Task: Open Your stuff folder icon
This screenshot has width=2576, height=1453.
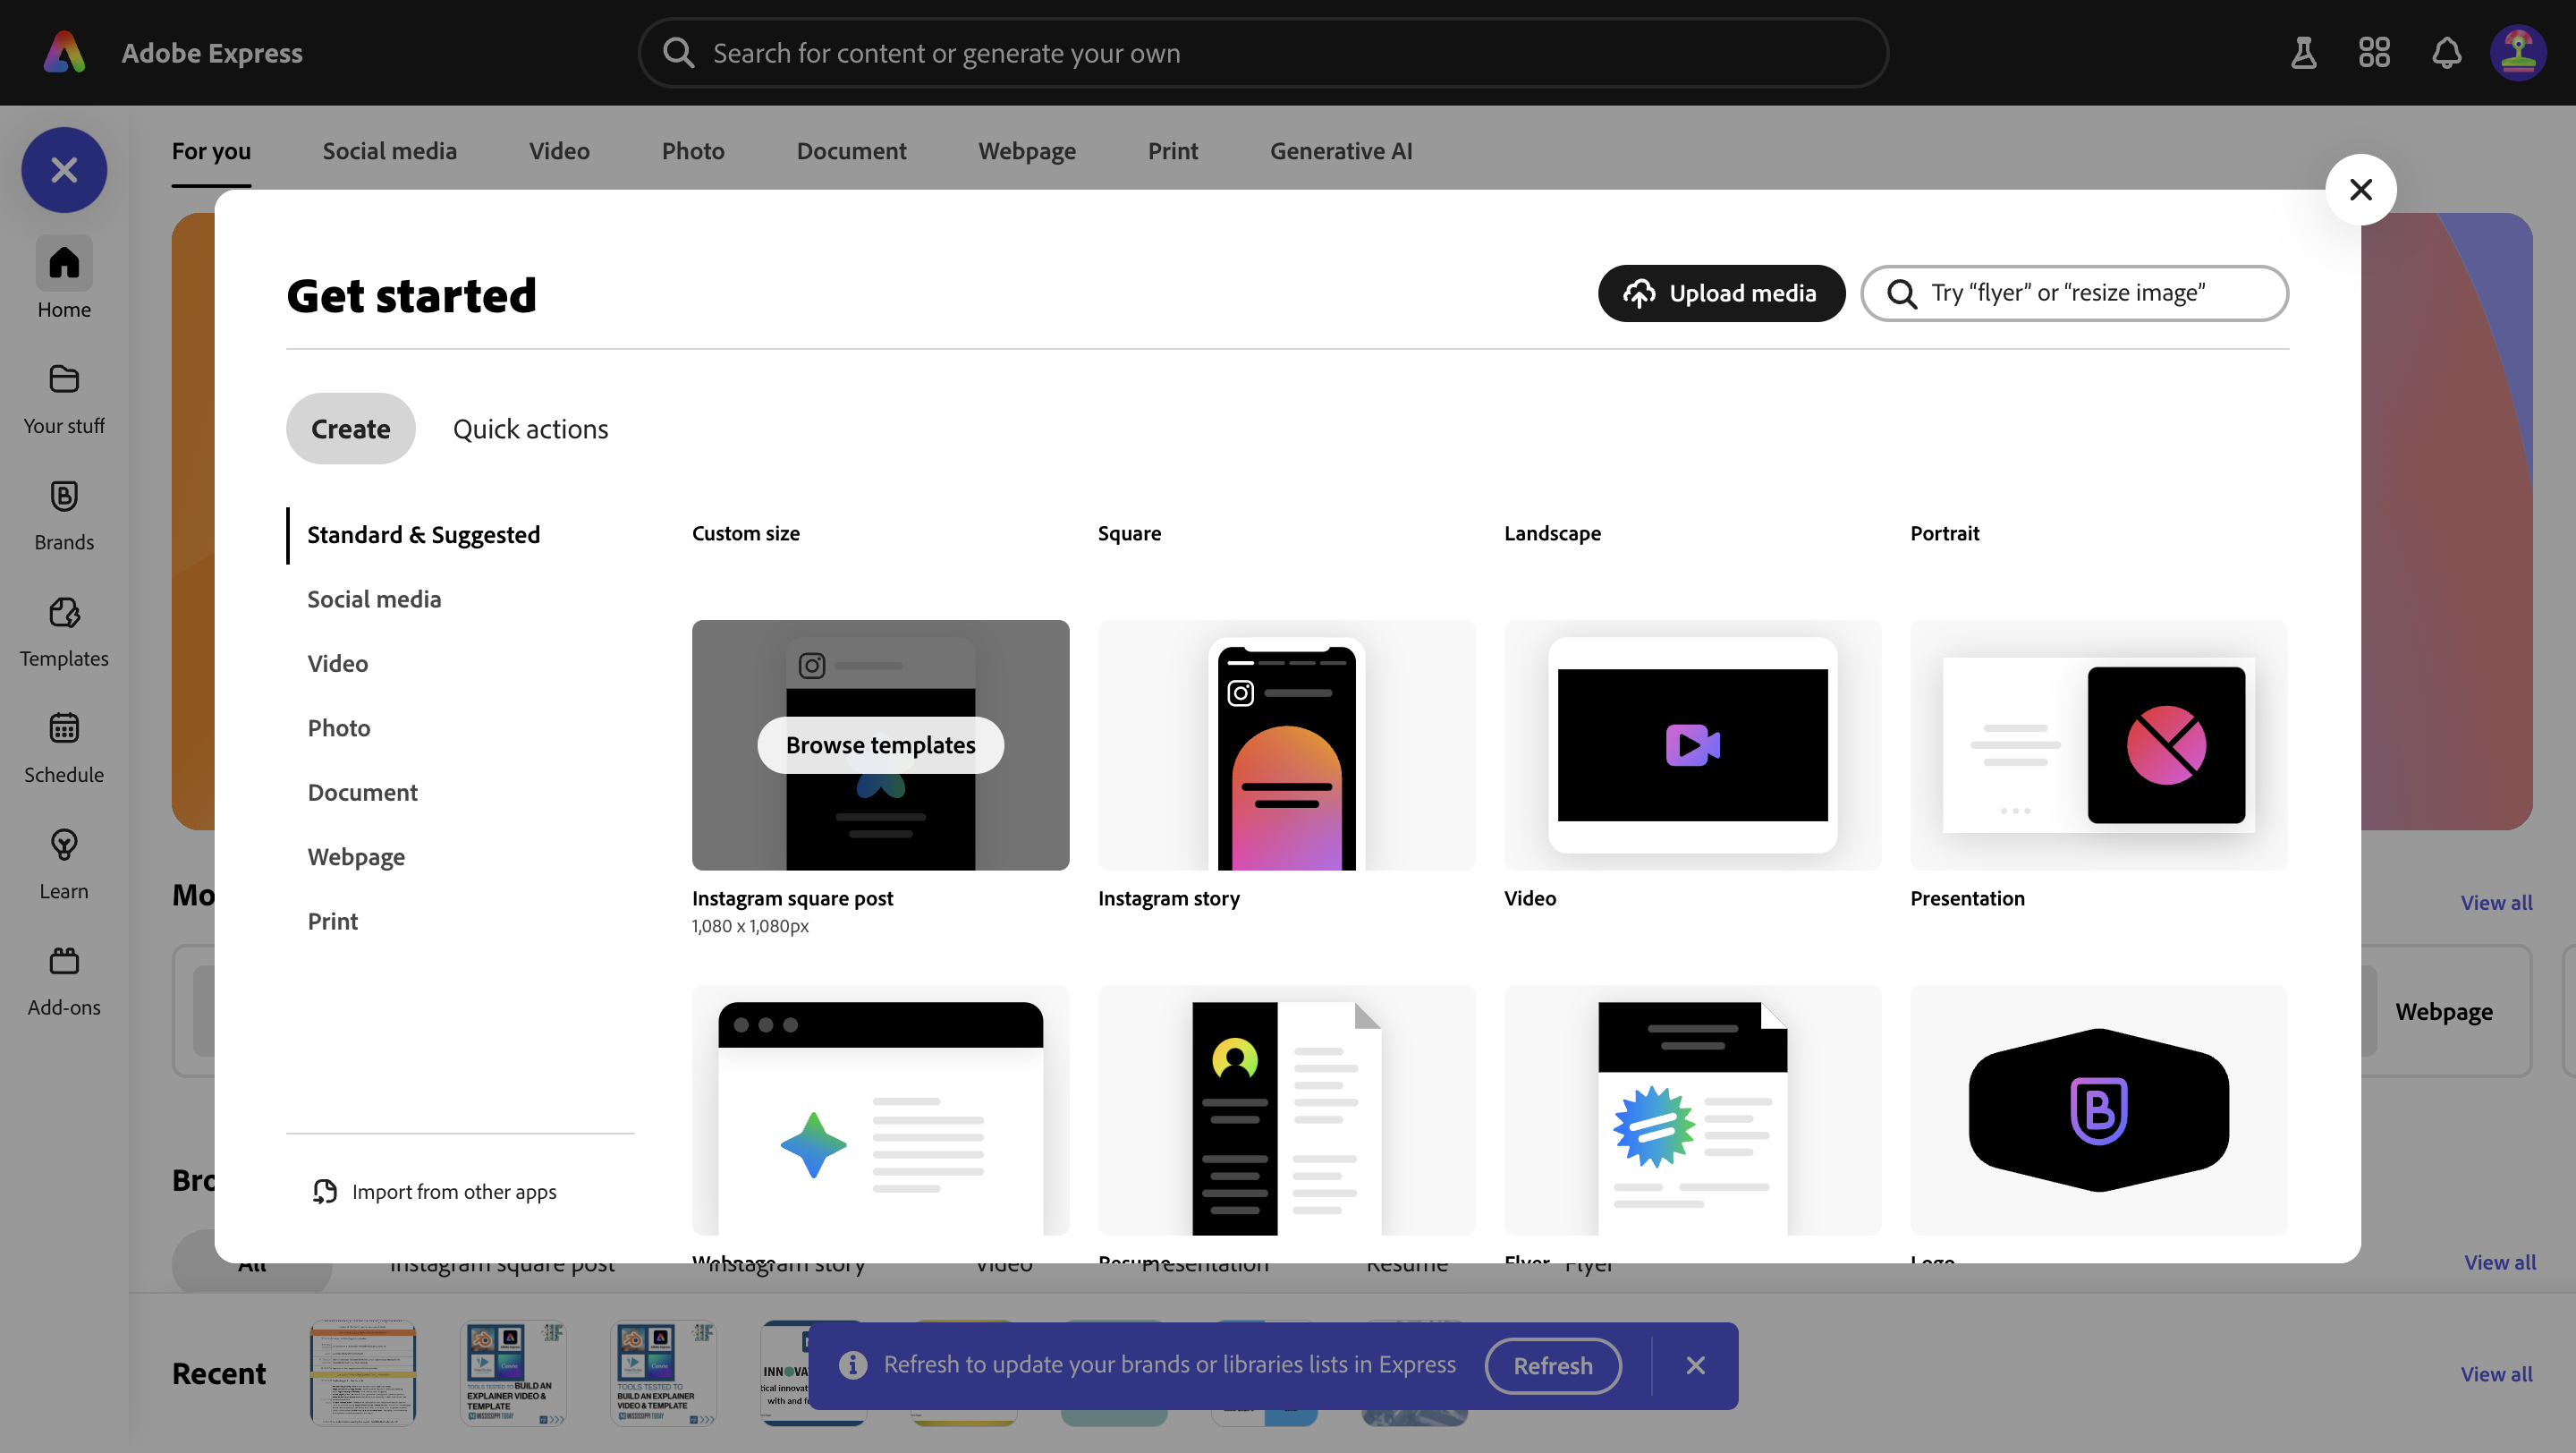Action: pyautogui.click(x=64, y=380)
